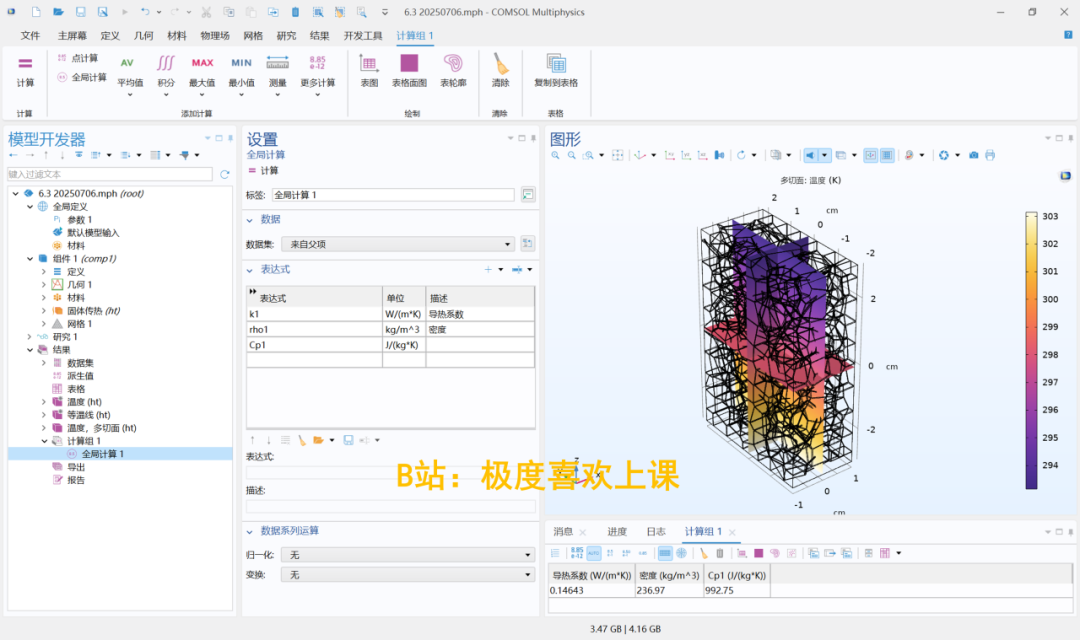1080x640 pixels.
Task: Click the 计算 button under 设置 title
Action: tap(263, 171)
